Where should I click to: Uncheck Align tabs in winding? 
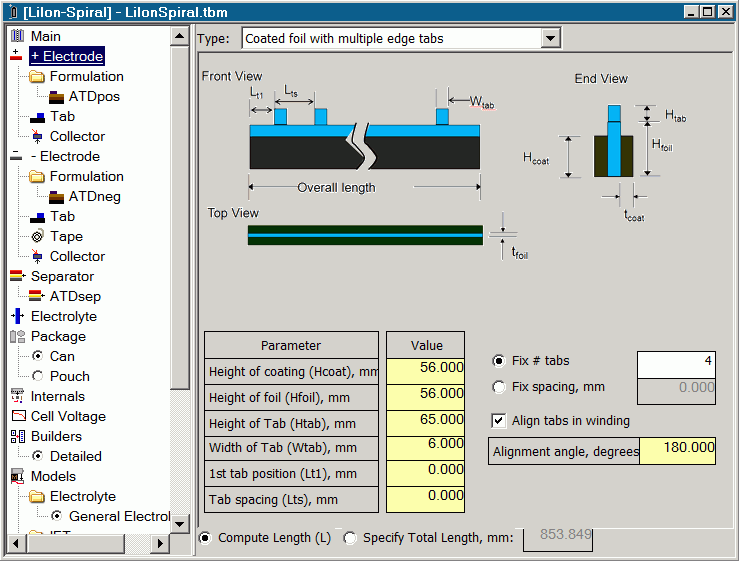coord(499,421)
